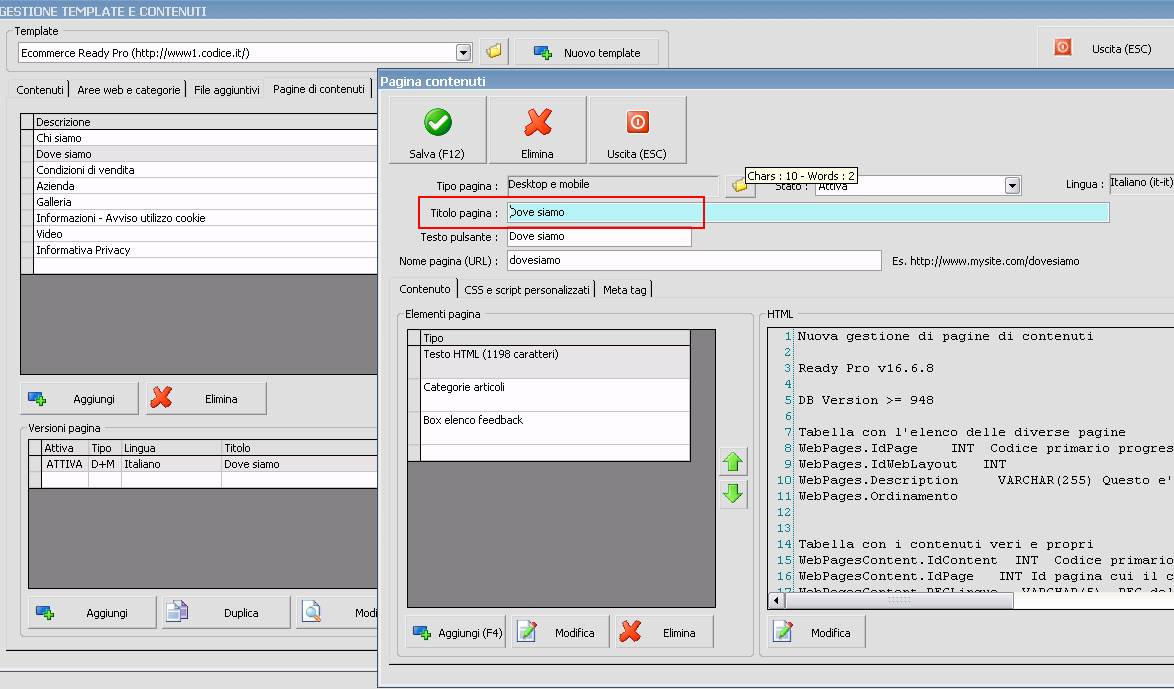Open the Template dropdown list

coord(463,53)
